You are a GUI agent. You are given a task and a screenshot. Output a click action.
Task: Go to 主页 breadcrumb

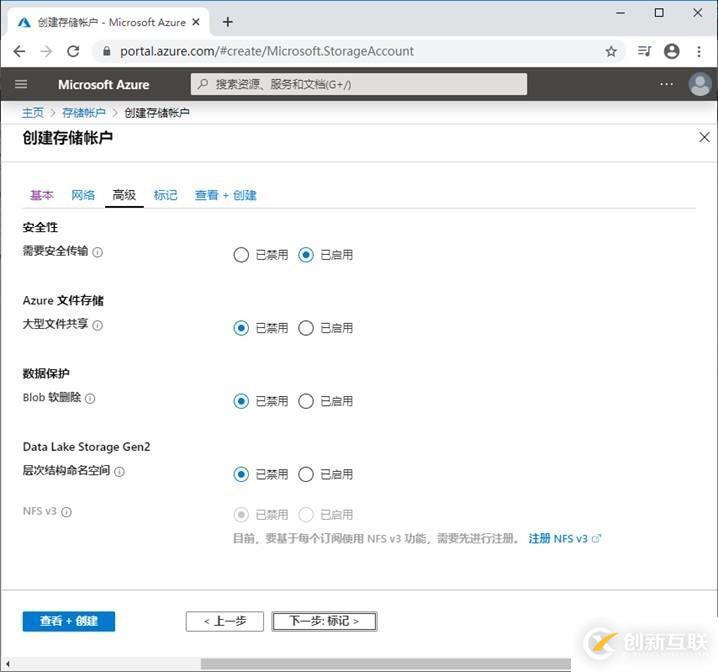[33, 113]
